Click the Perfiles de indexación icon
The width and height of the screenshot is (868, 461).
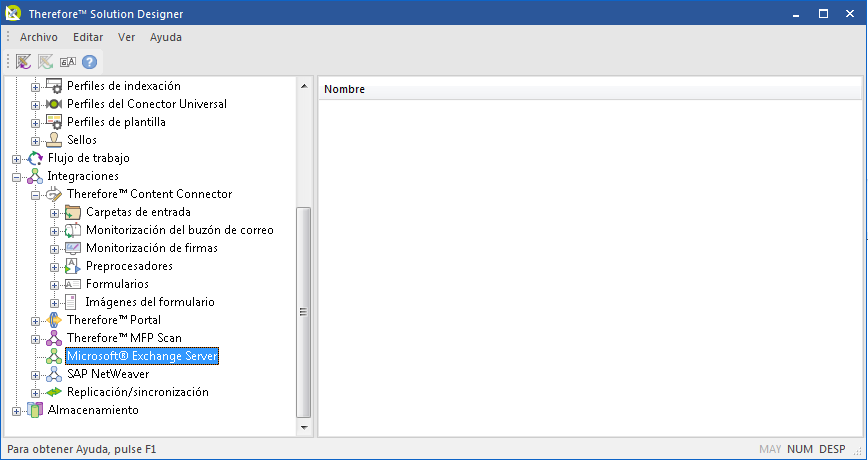click(x=54, y=86)
